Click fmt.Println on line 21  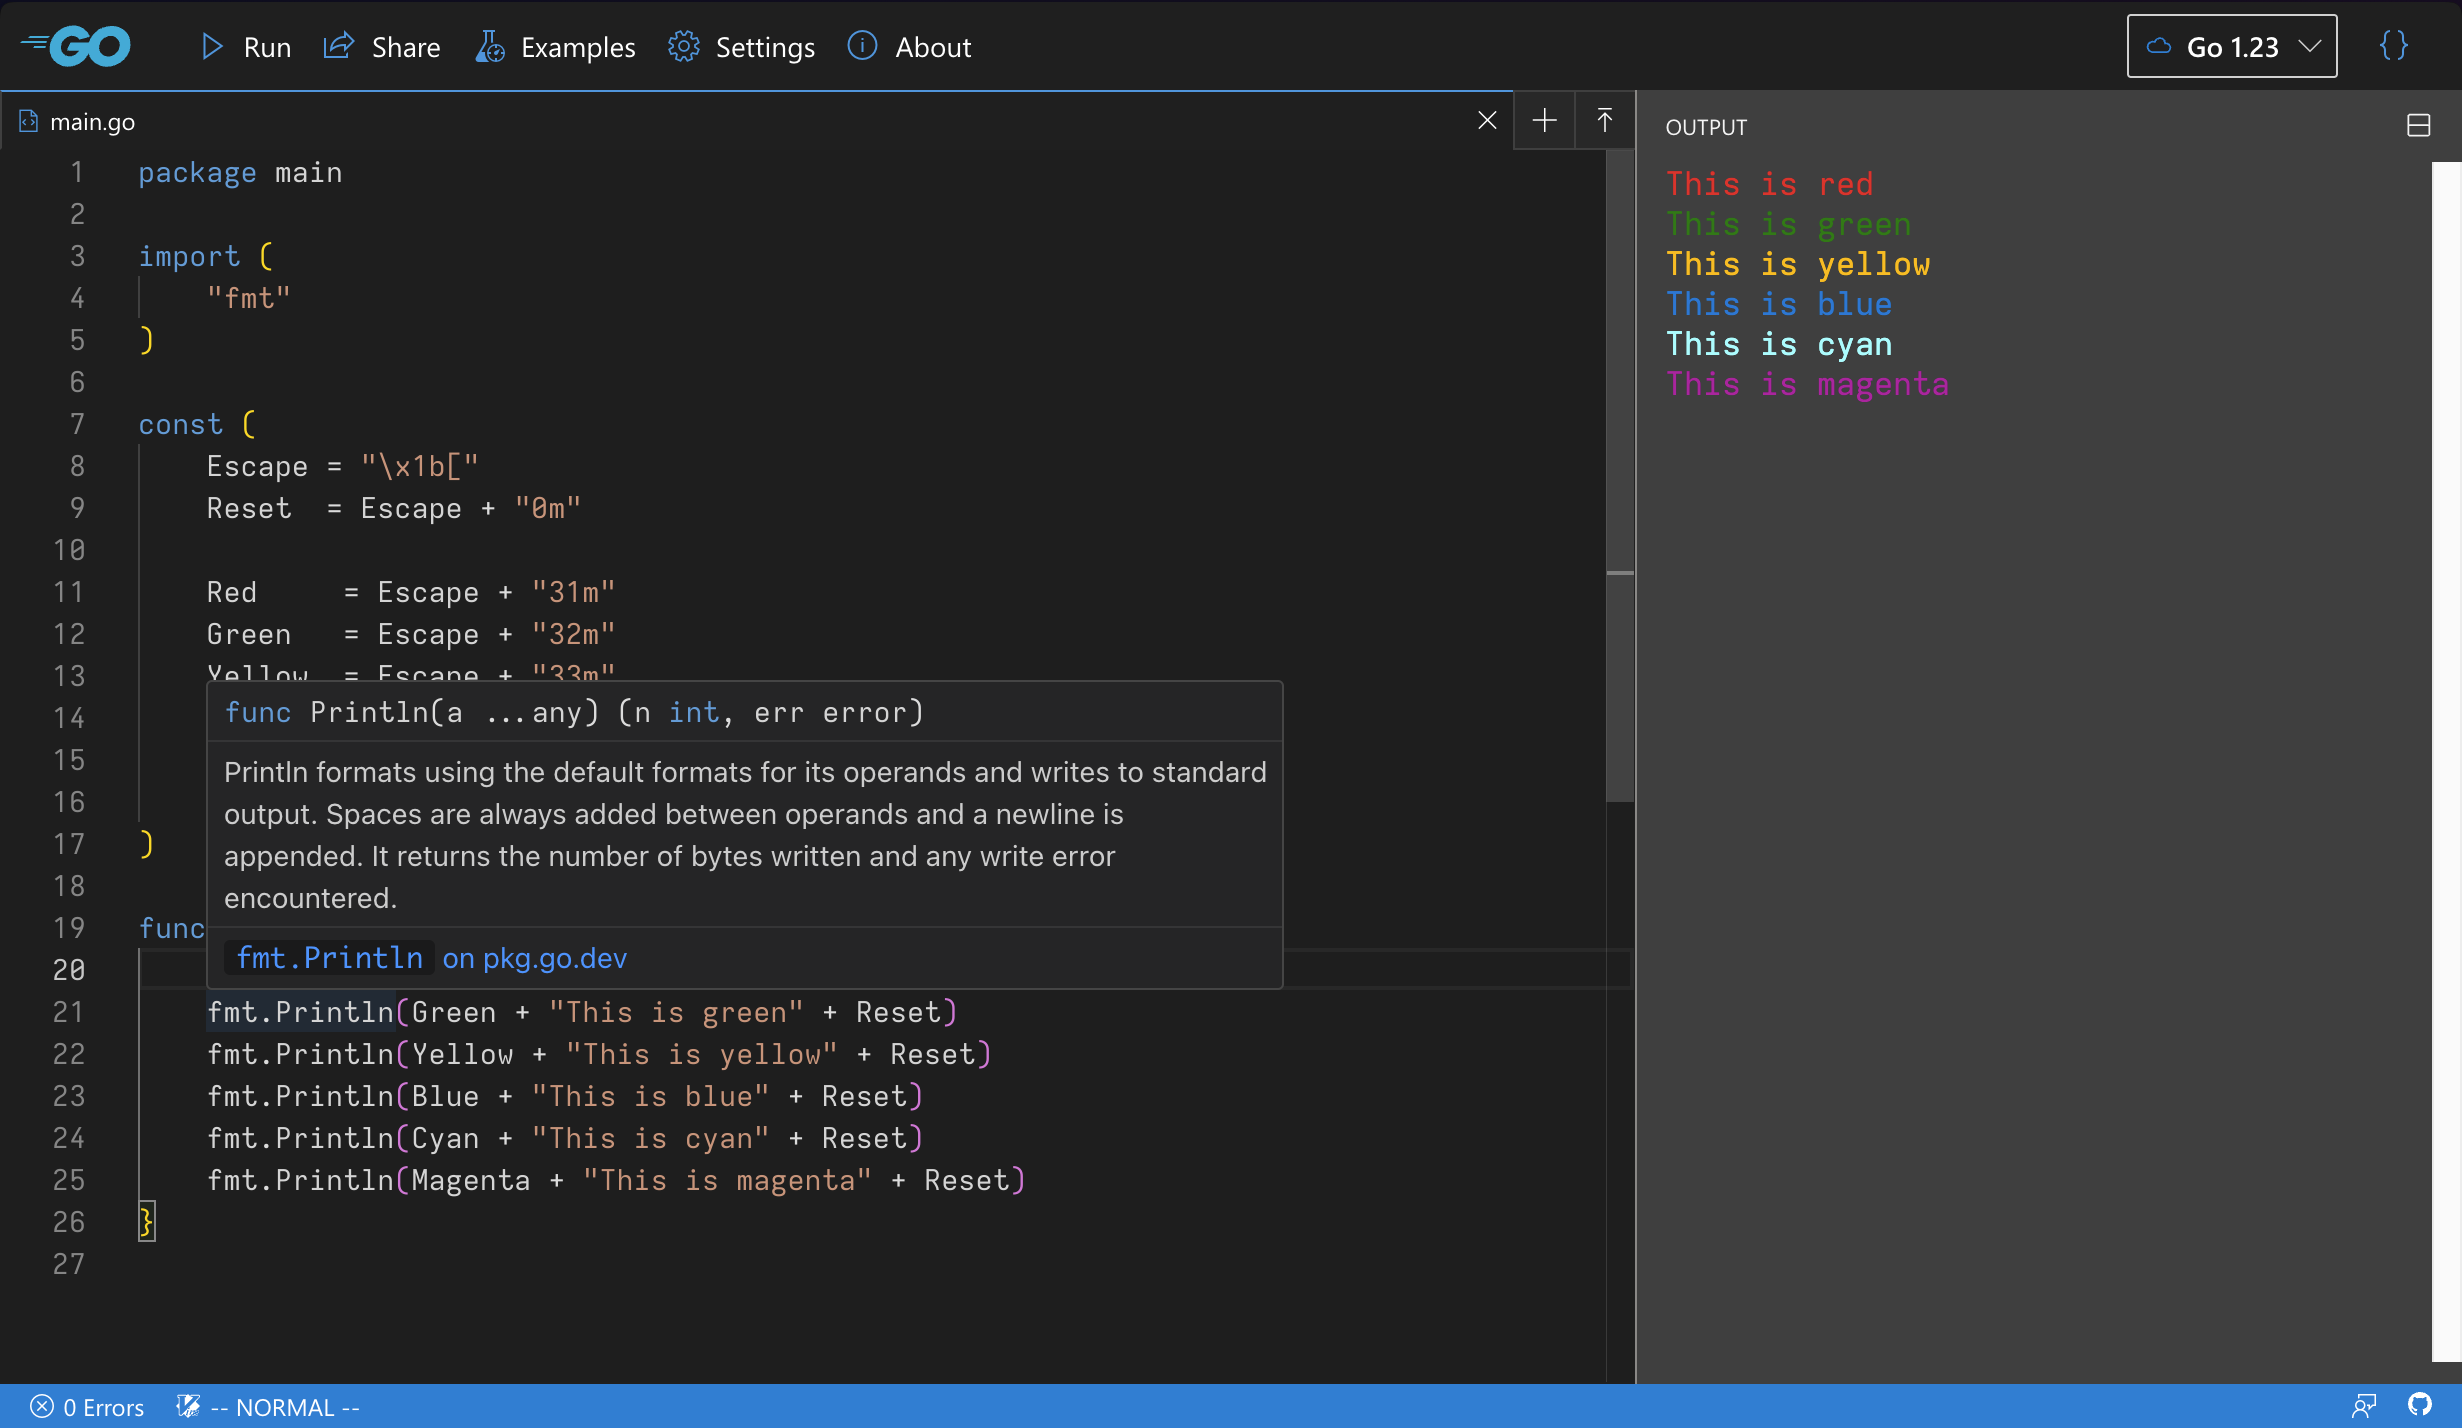click(x=300, y=1013)
